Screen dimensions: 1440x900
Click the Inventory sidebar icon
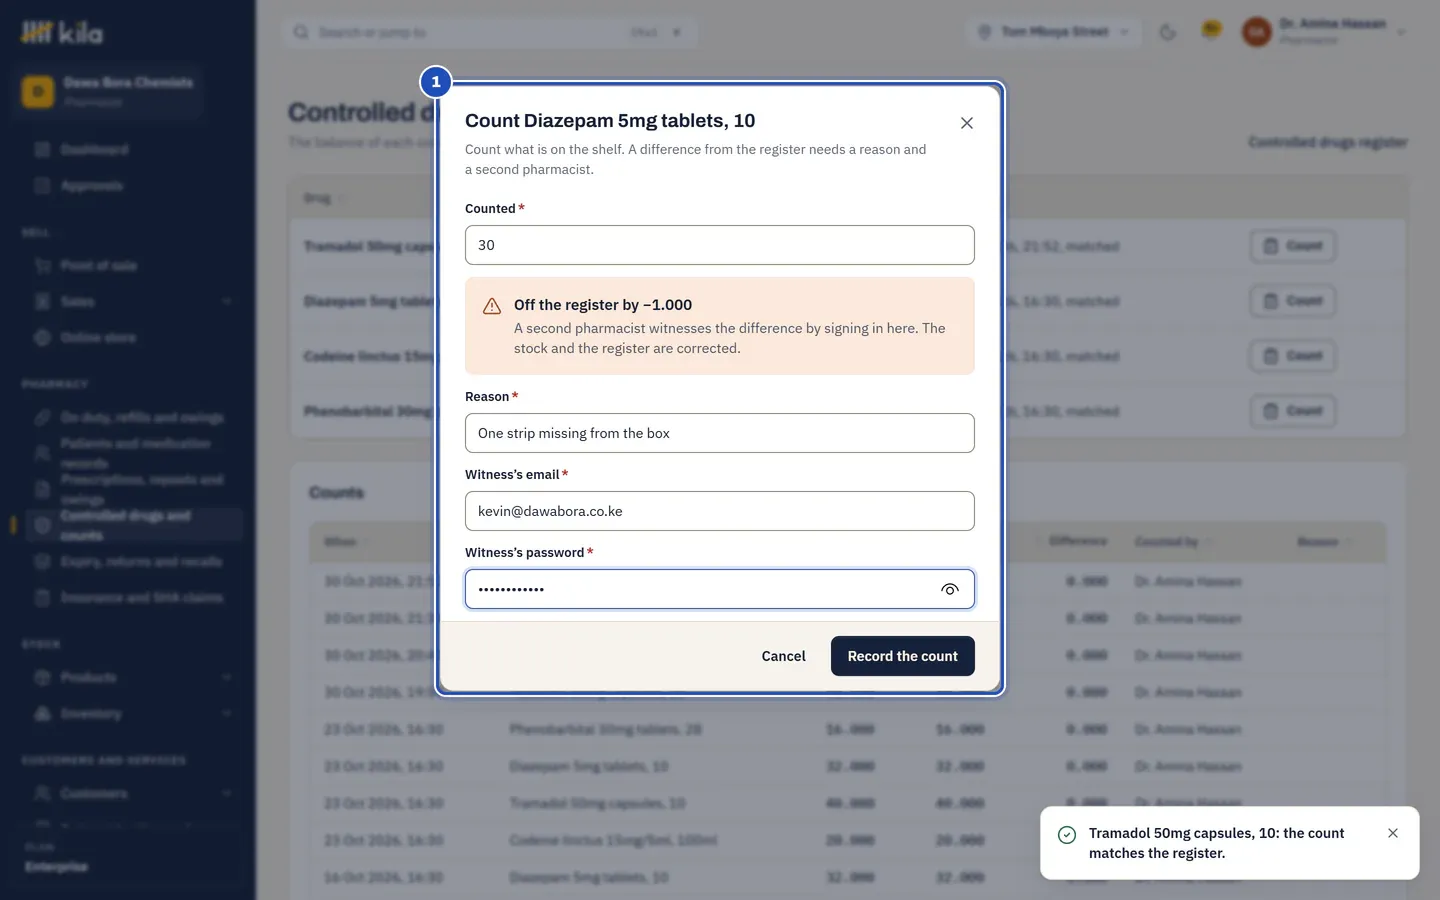(x=42, y=714)
